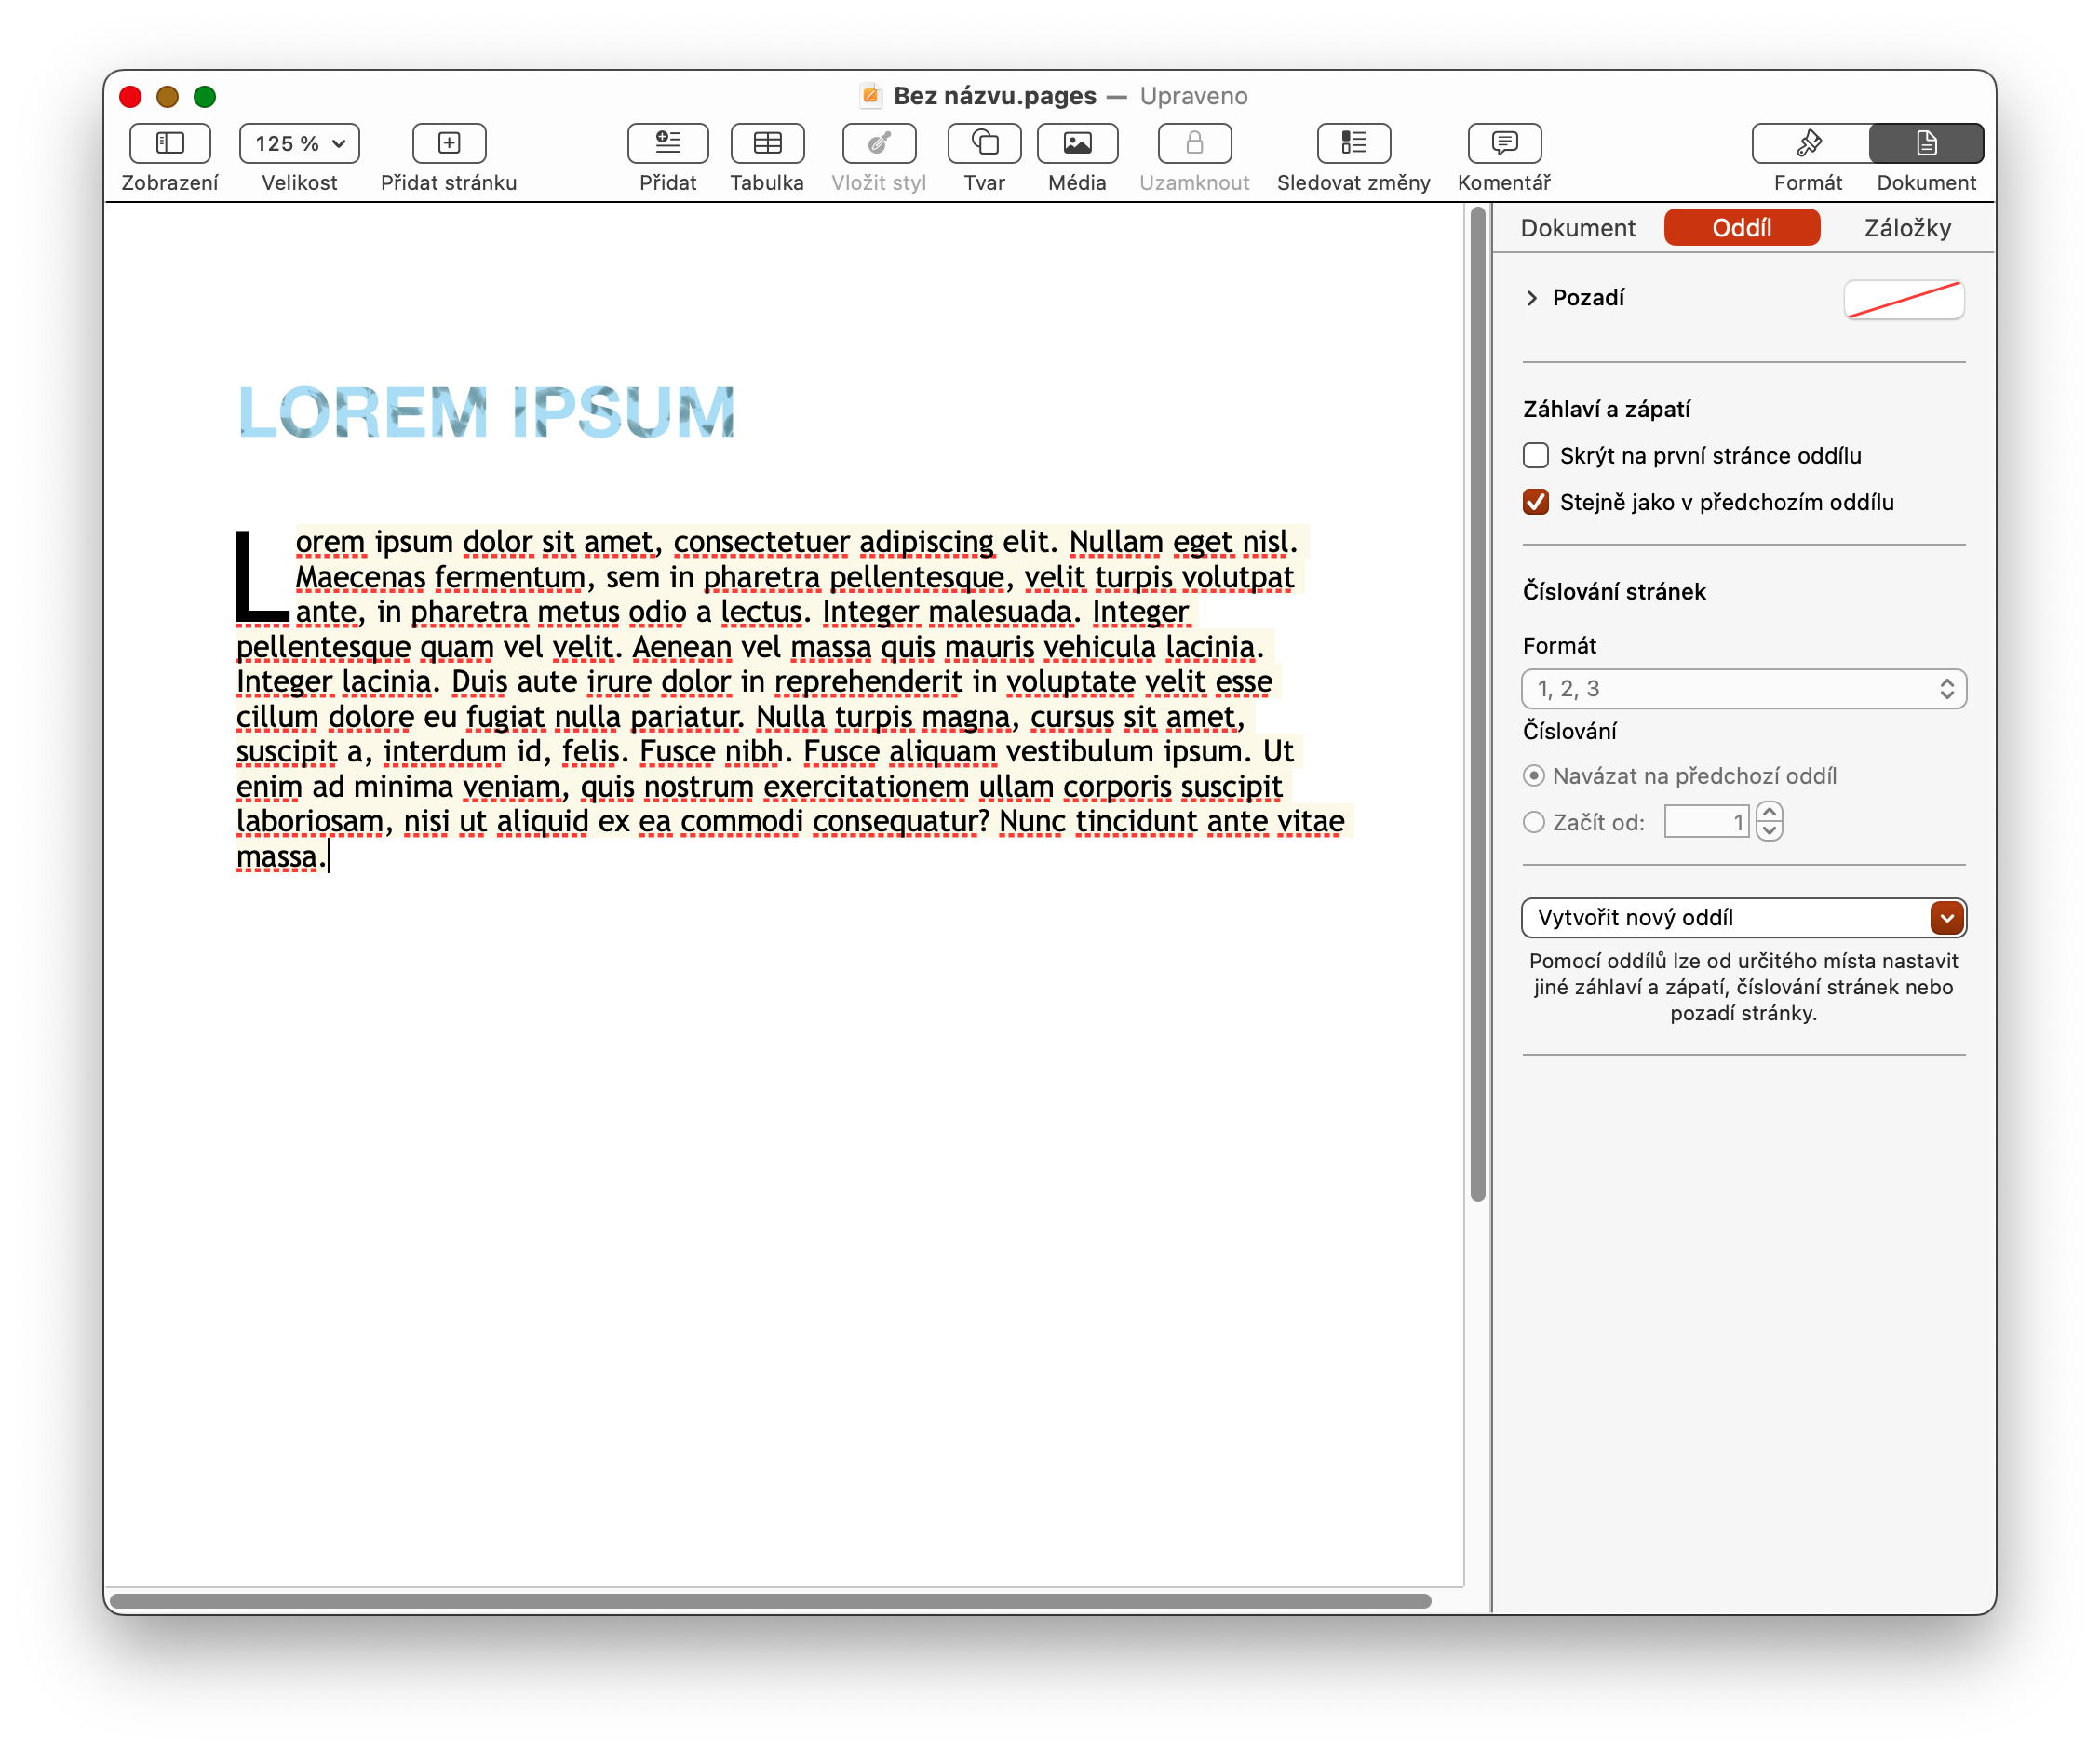
Task: Open the Tvar shapes icon
Action: tap(984, 143)
